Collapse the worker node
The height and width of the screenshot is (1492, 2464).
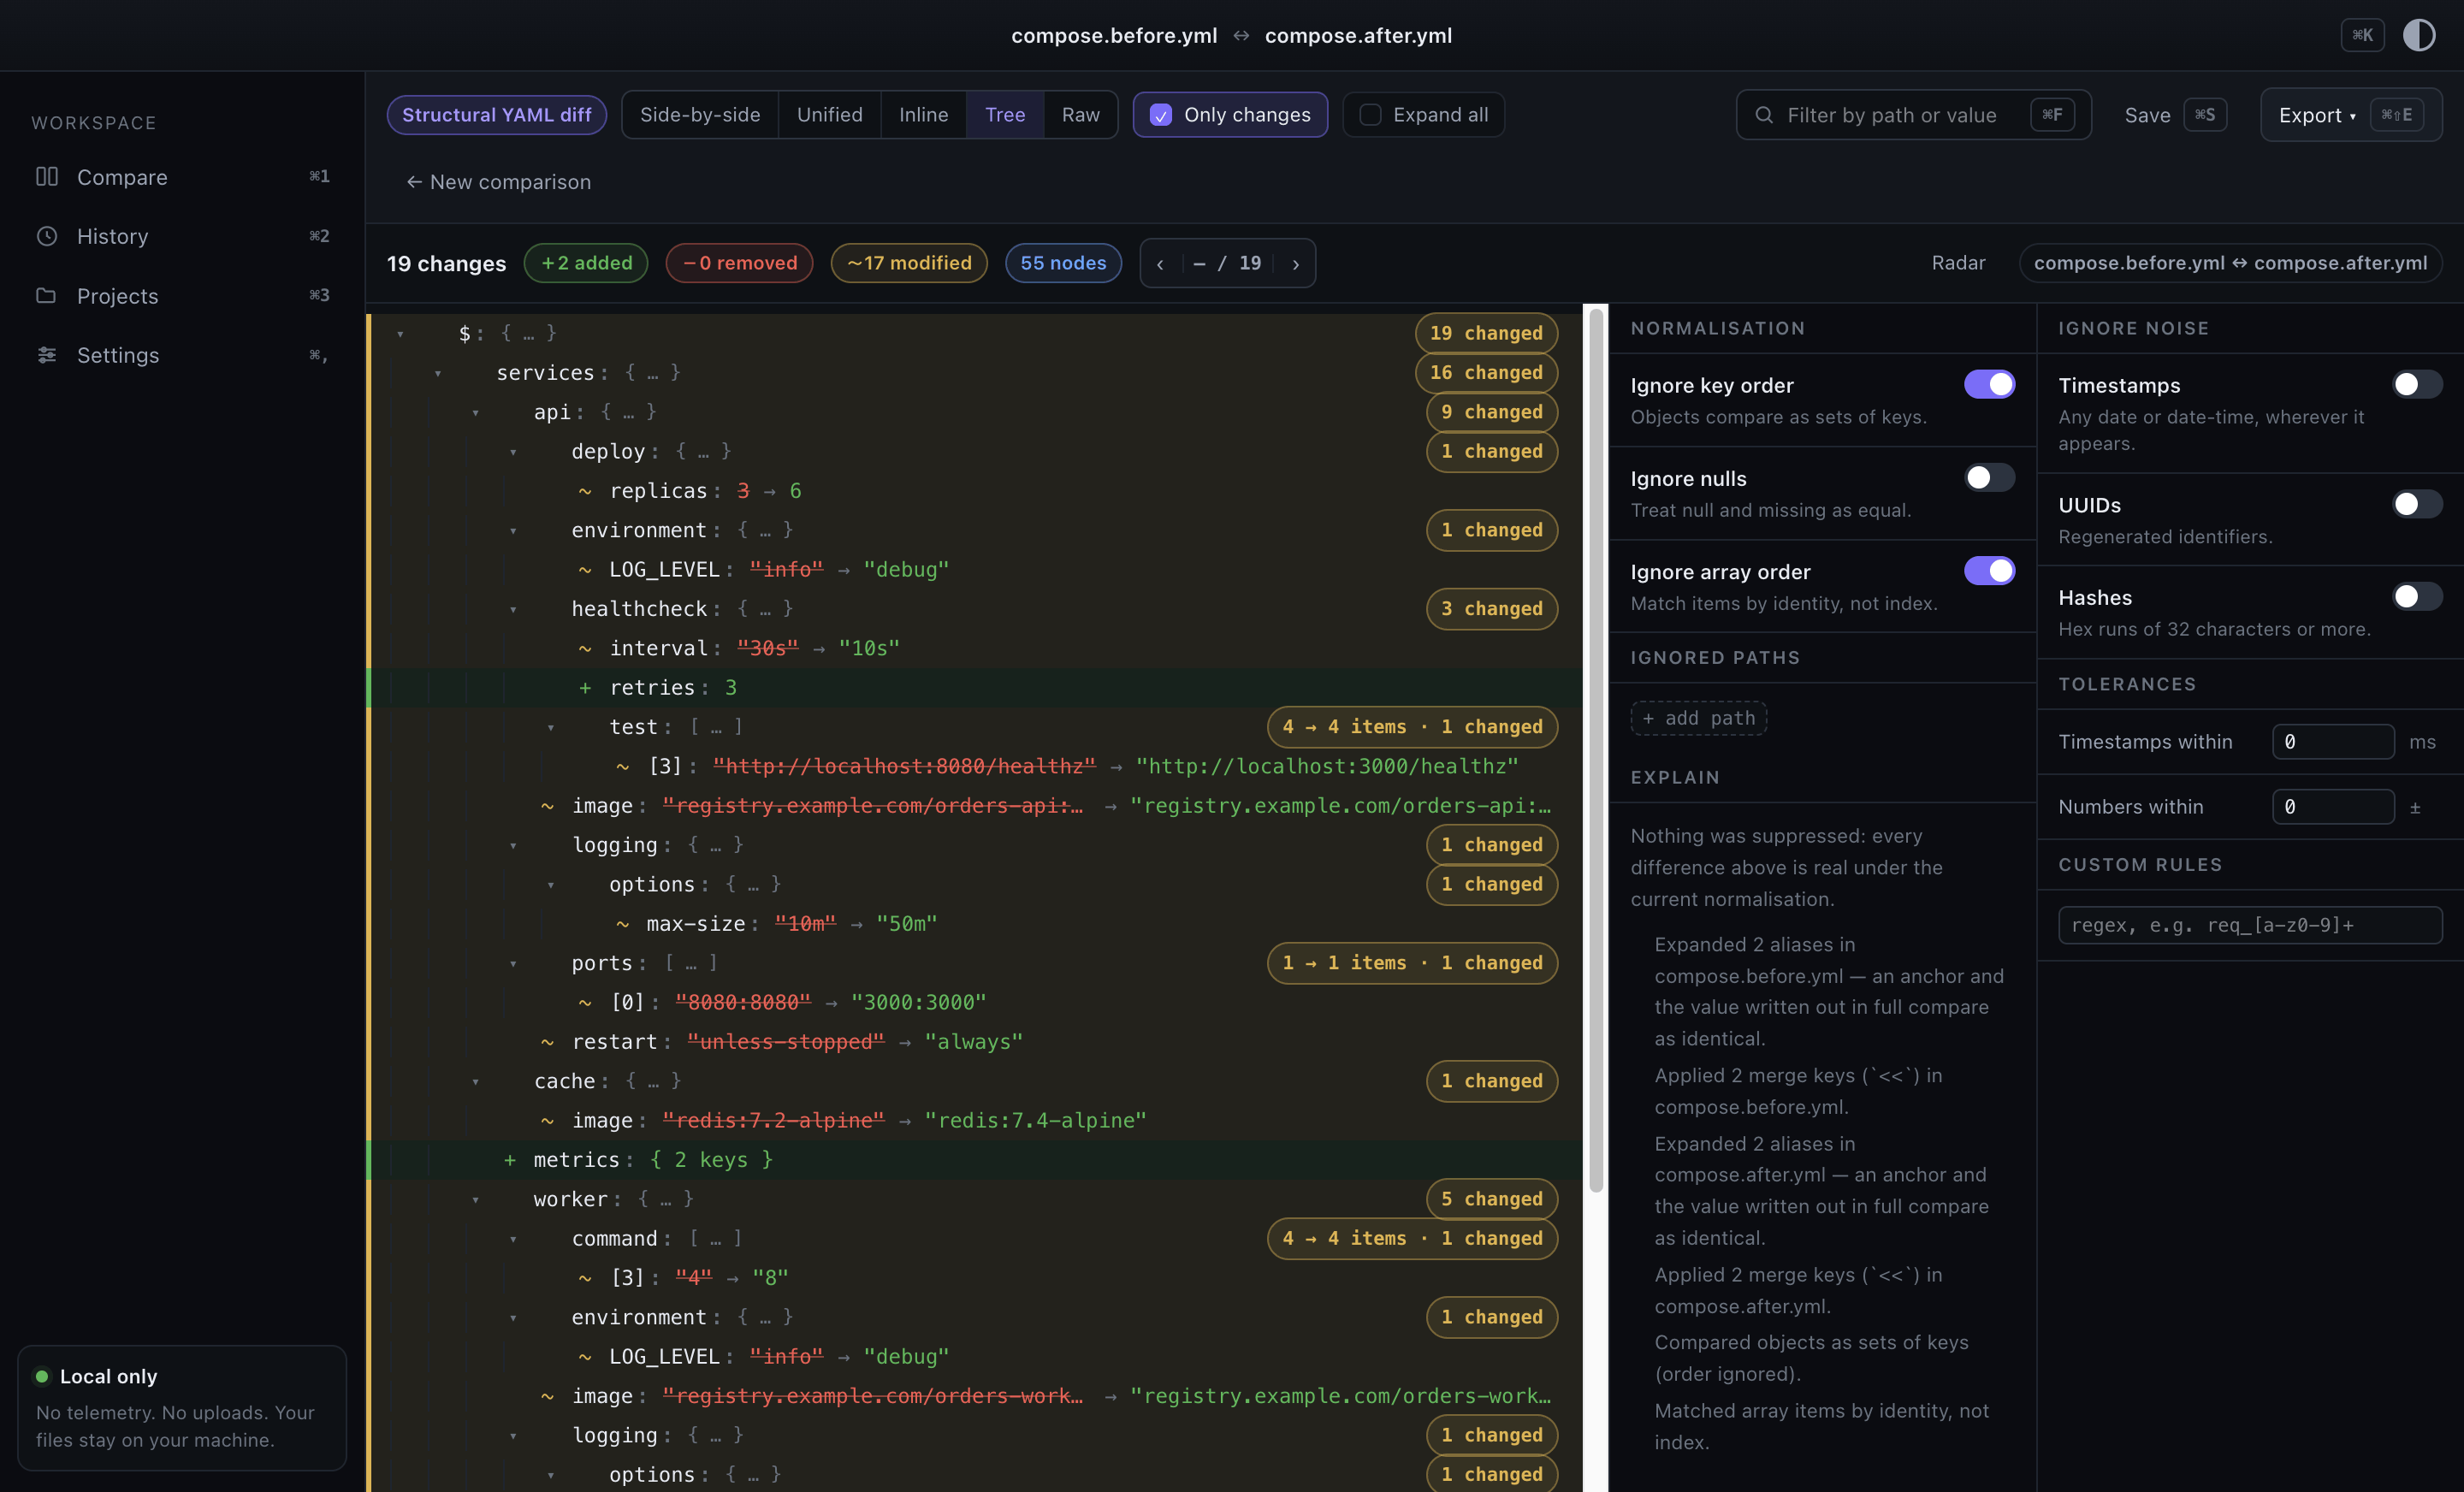[x=475, y=1200]
